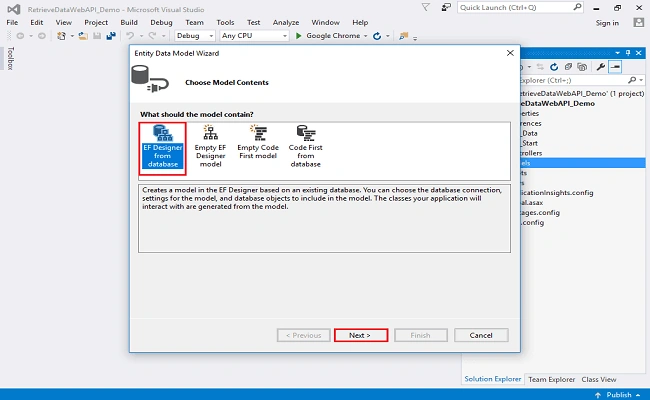Open the collapsed Toolbox side tab
Image resolution: width=650 pixels, height=400 pixels.
tap(10, 58)
